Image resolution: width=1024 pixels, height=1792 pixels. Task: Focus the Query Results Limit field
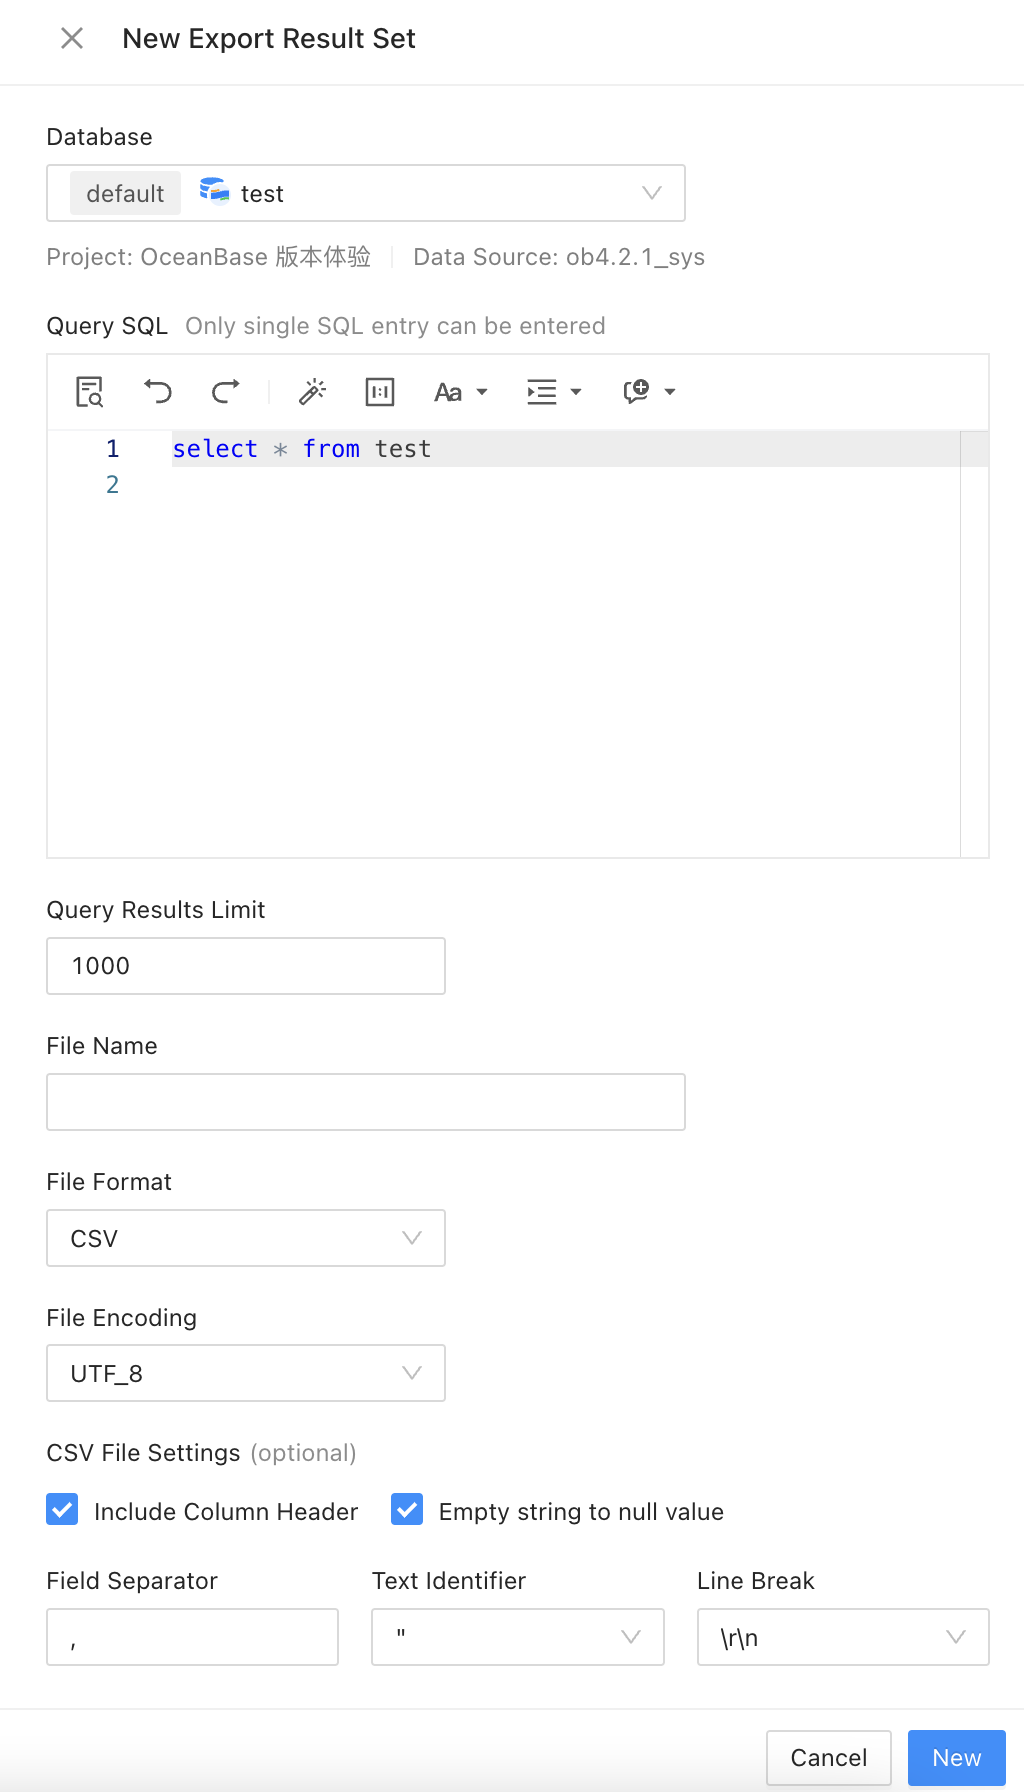click(x=246, y=966)
